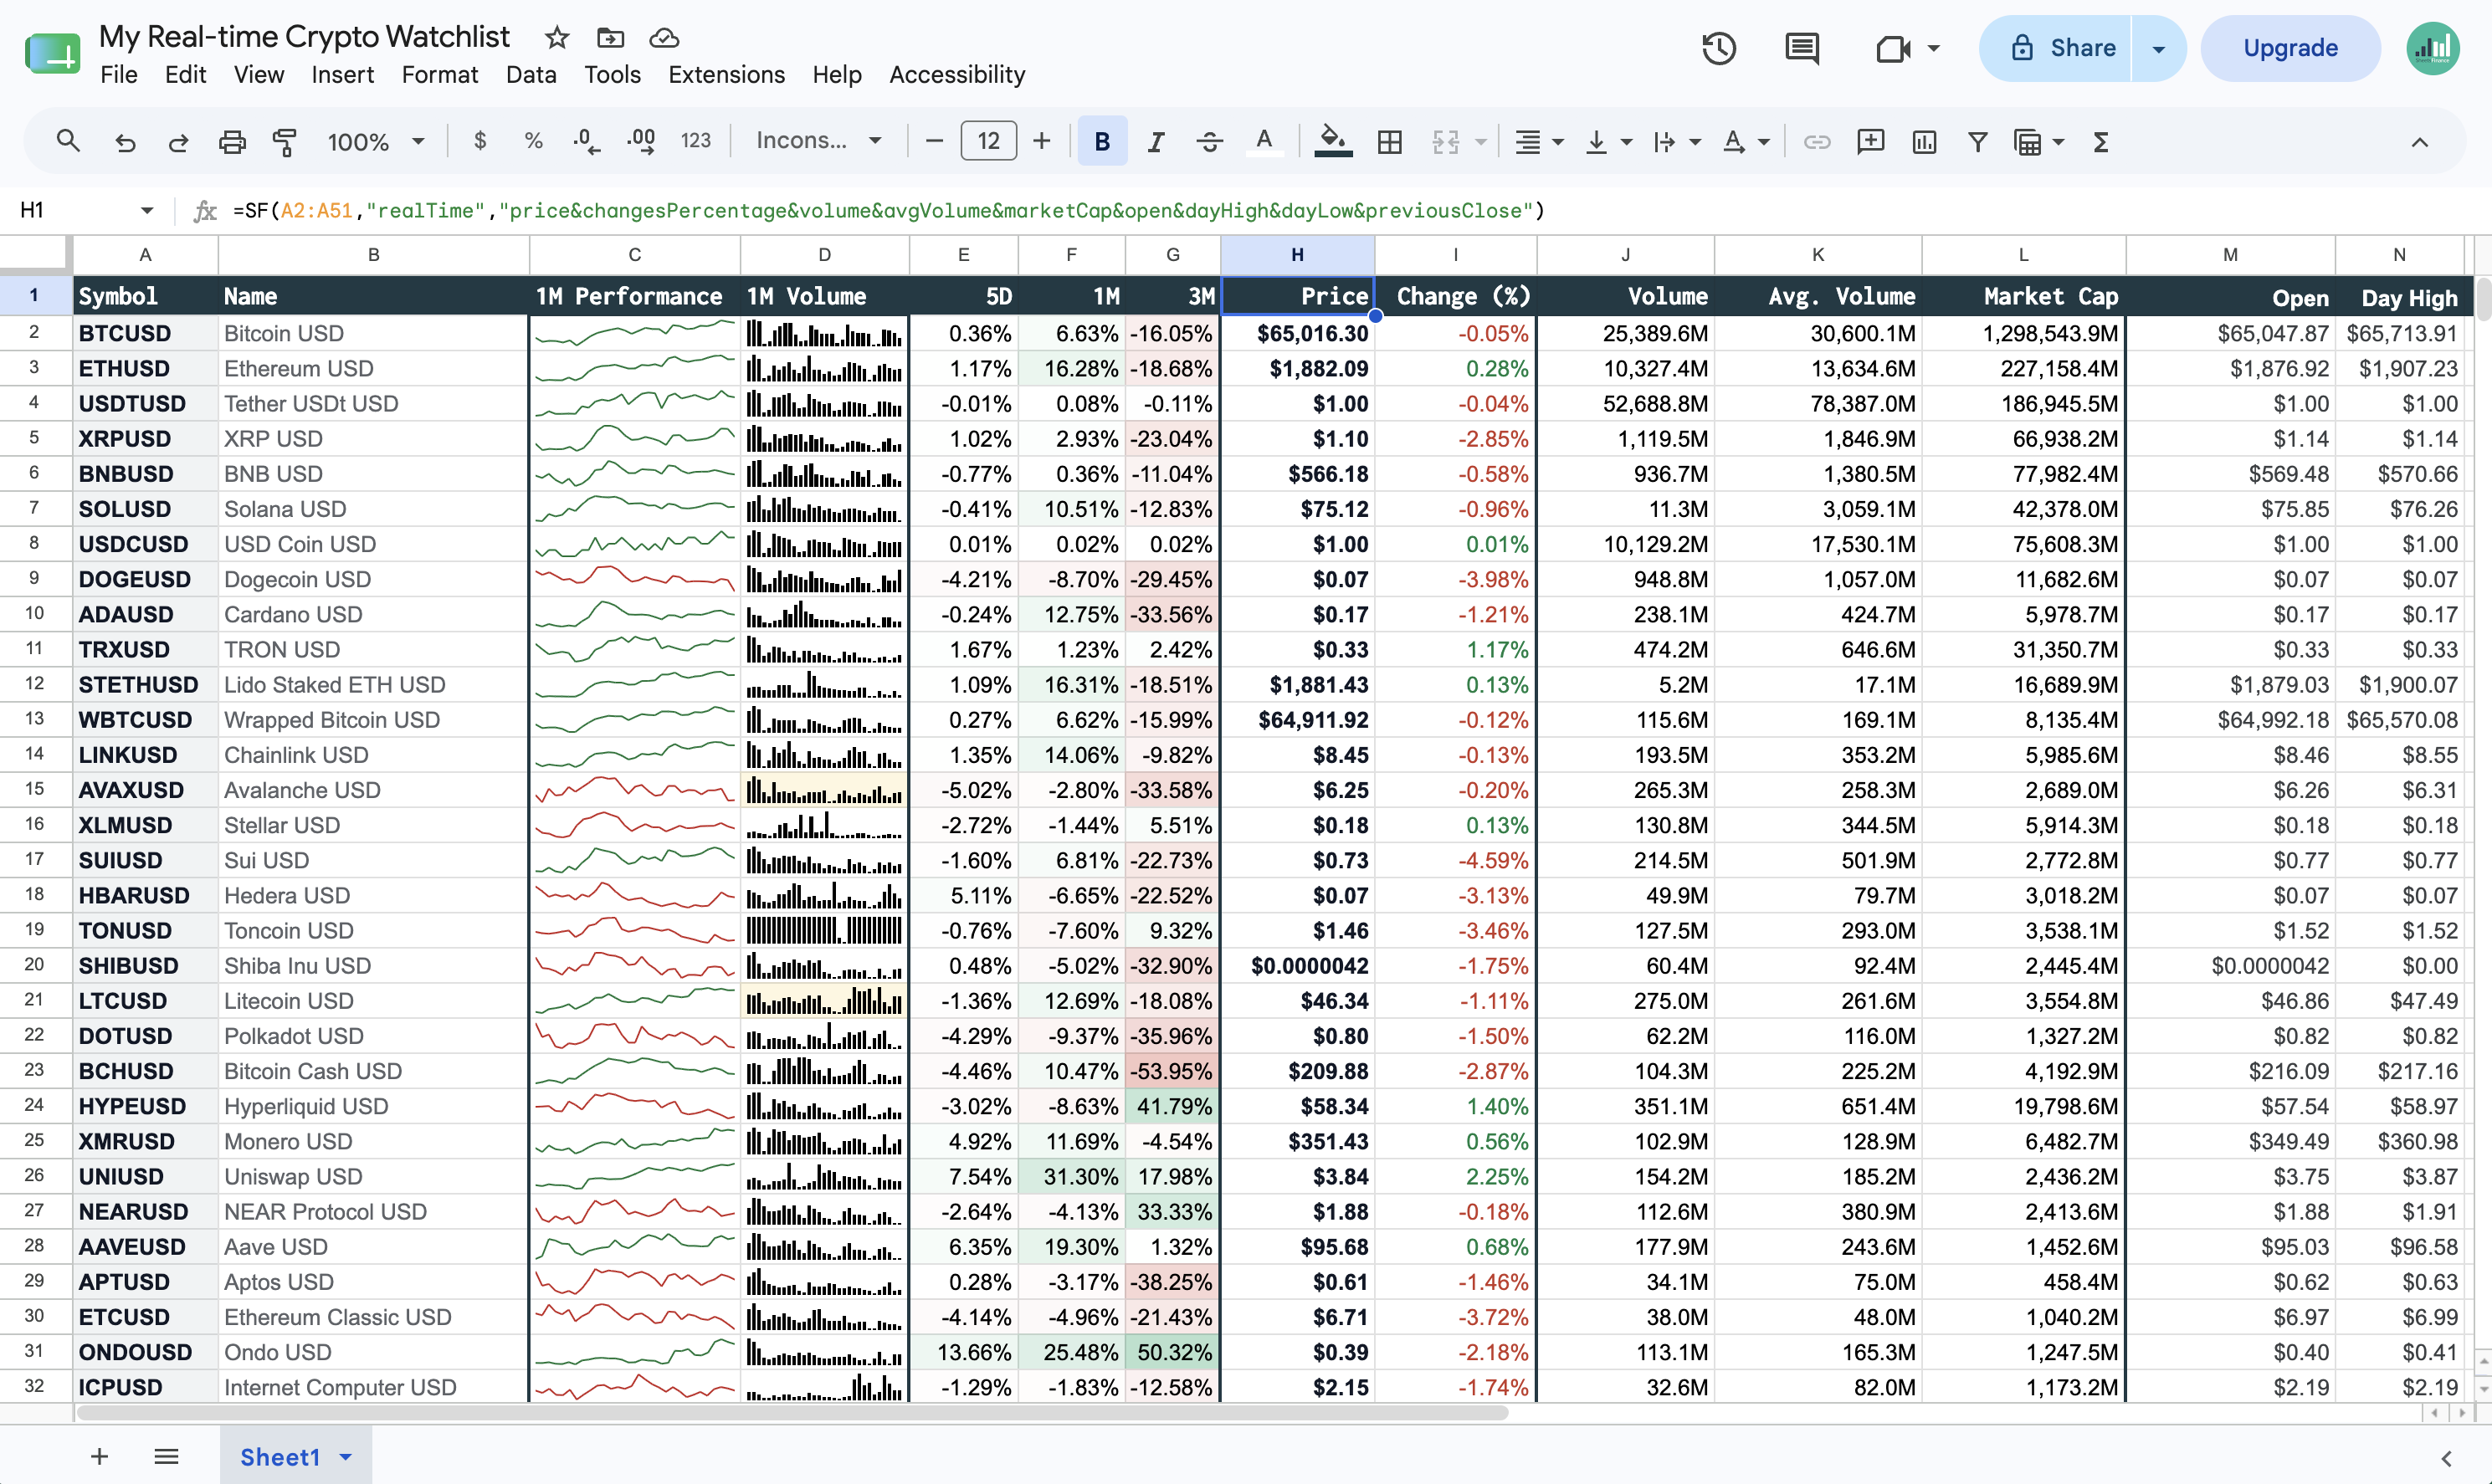This screenshot has height=1484, width=2492.
Task: Open the Edit menu
Action: (185, 75)
